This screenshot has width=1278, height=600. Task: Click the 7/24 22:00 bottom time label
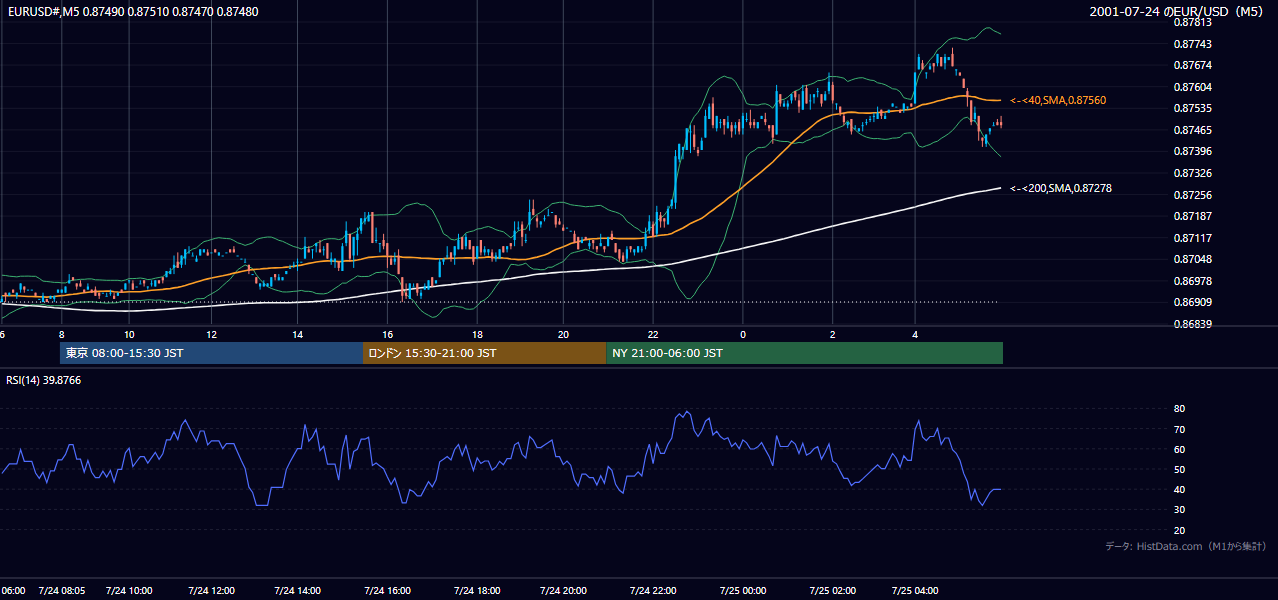click(653, 591)
